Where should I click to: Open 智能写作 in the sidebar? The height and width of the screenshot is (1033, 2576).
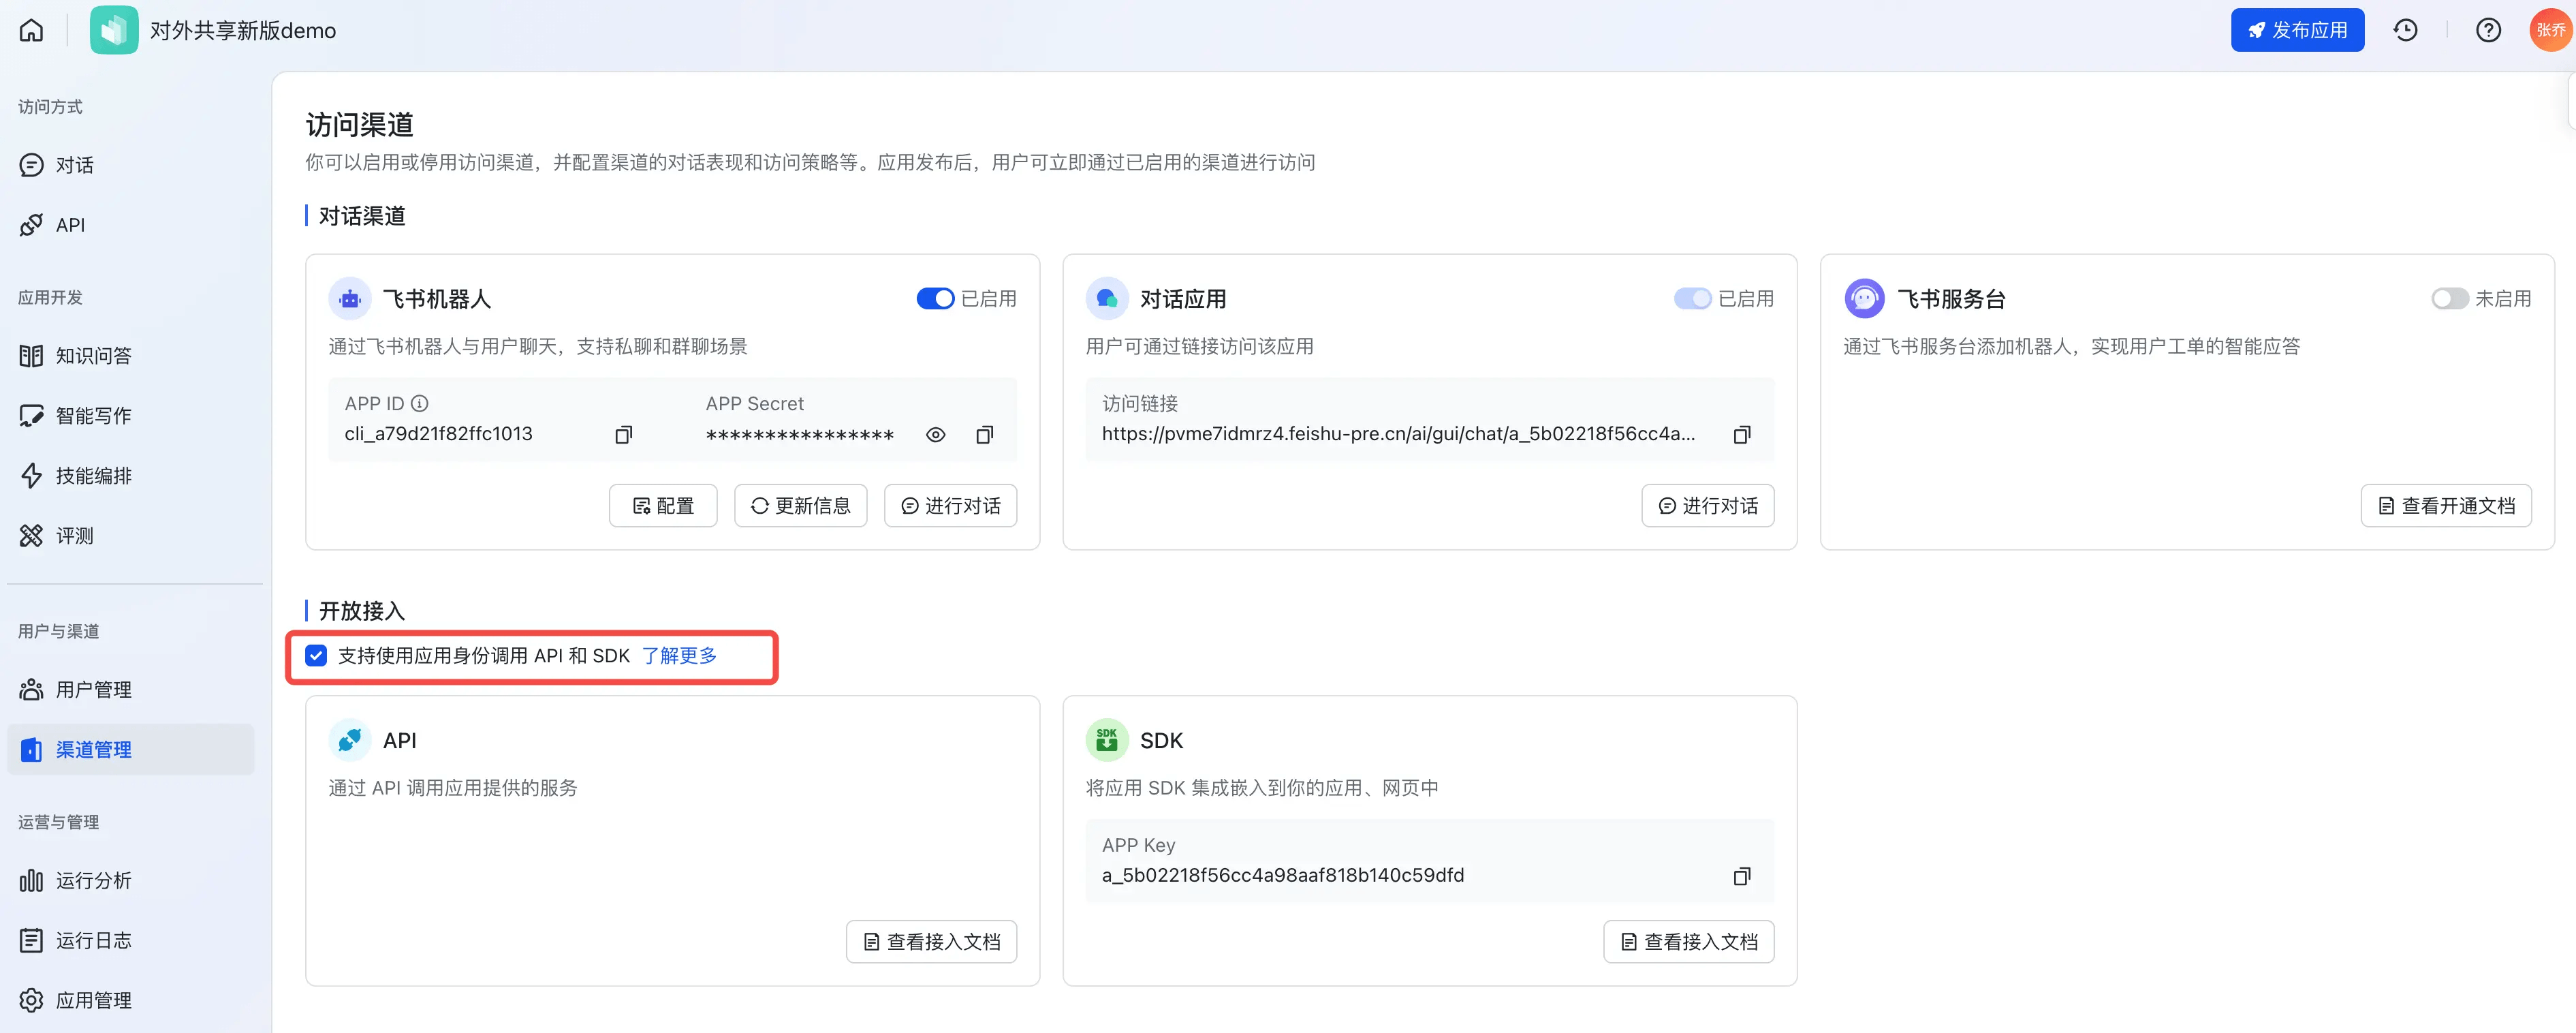(130, 415)
